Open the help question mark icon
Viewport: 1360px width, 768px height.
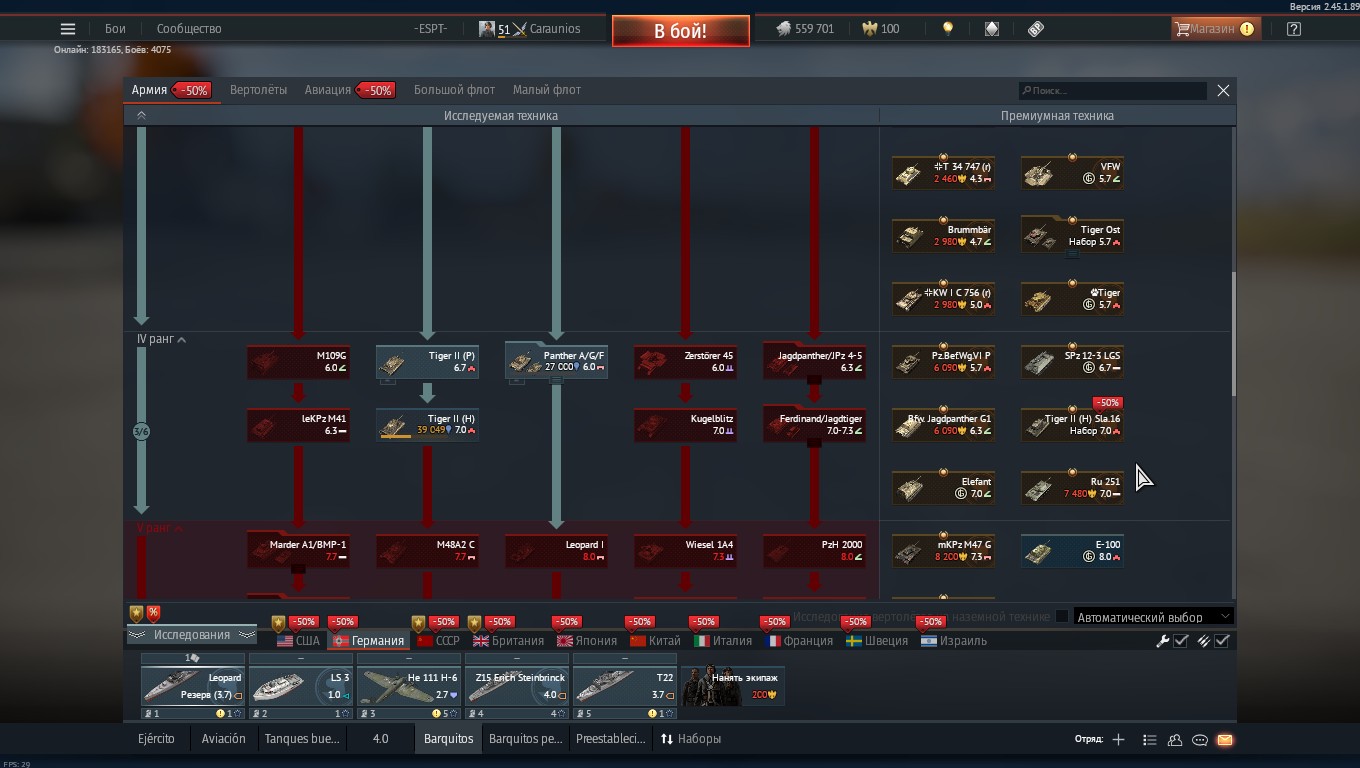coord(1294,29)
